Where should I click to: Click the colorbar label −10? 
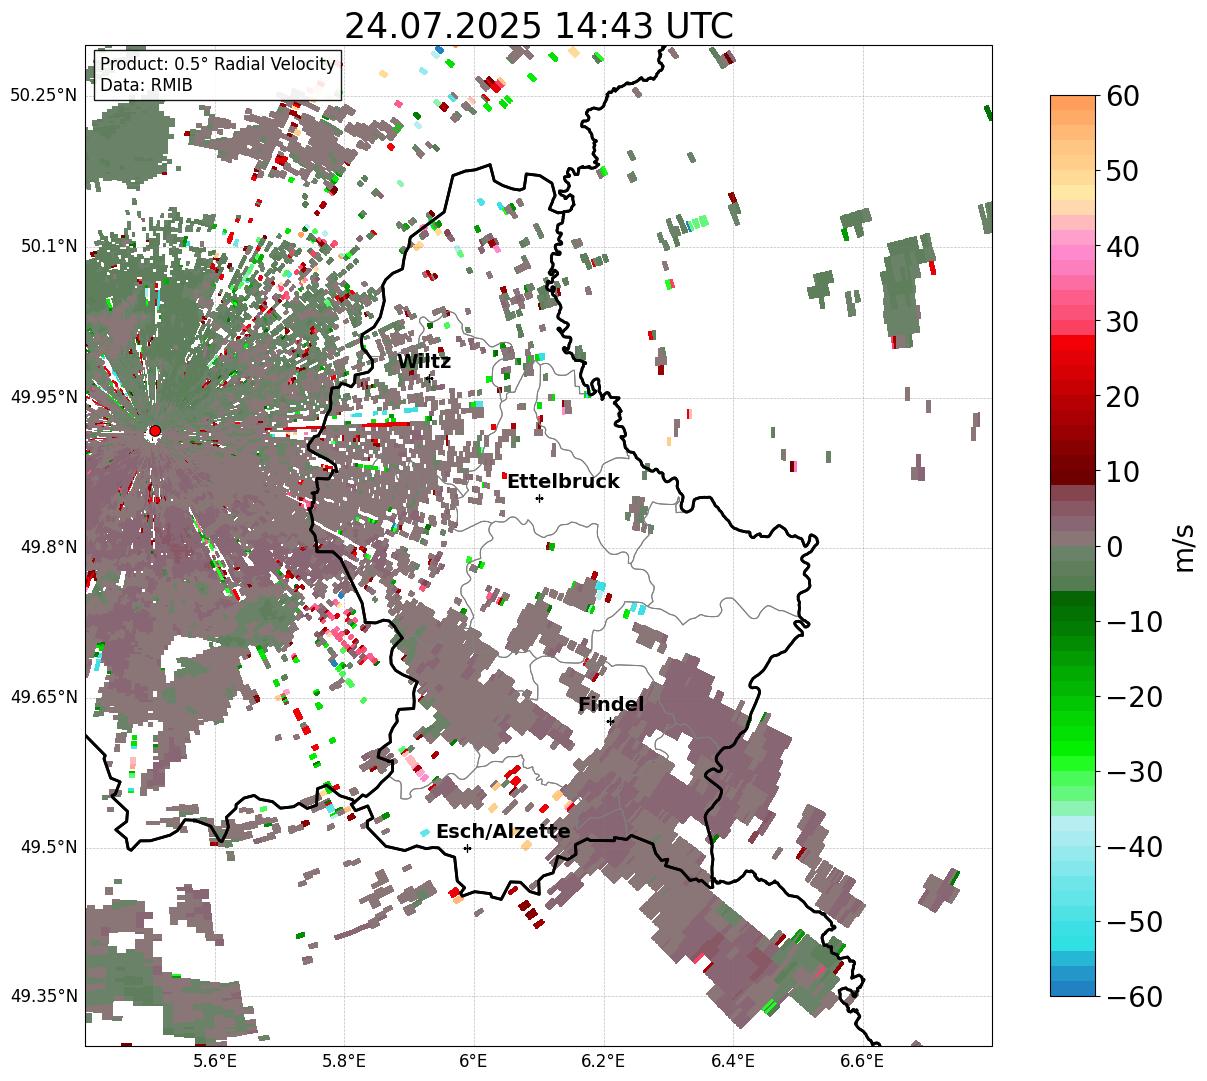click(1134, 622)
